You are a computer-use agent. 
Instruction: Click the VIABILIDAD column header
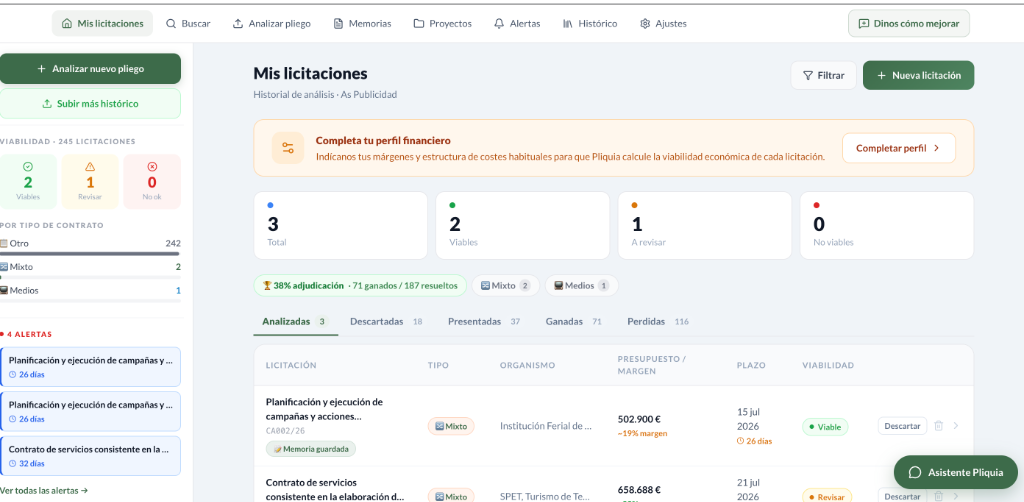(827, 366)
